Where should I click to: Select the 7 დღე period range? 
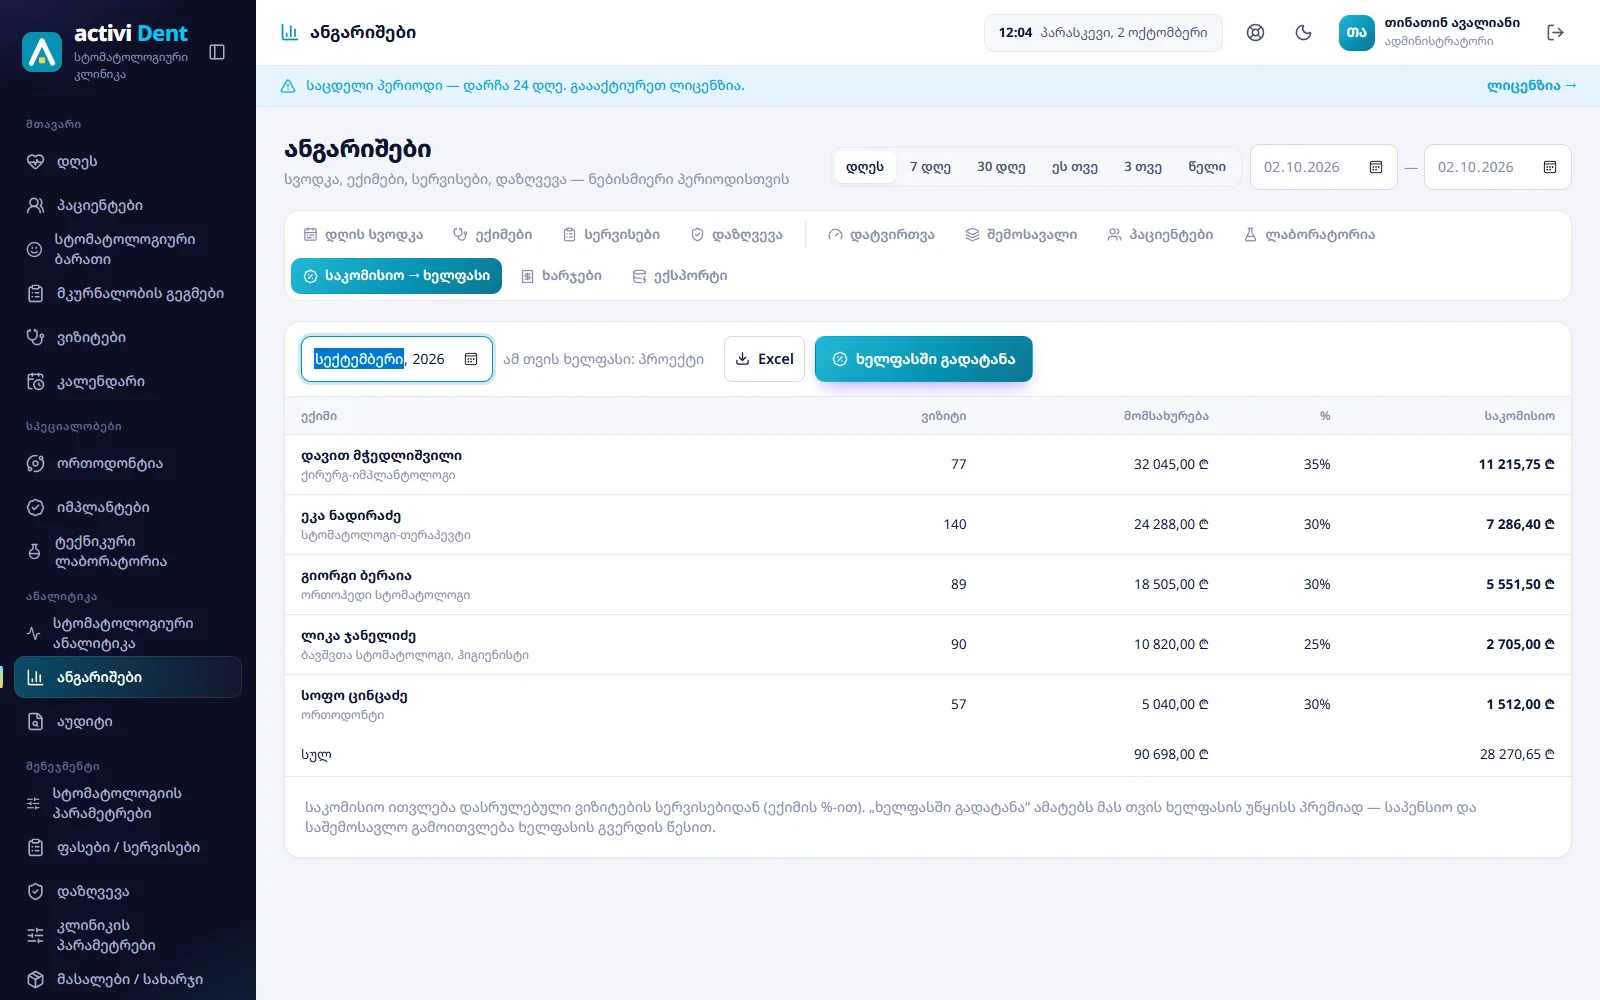pyautogui.click(x=930, y=167)
